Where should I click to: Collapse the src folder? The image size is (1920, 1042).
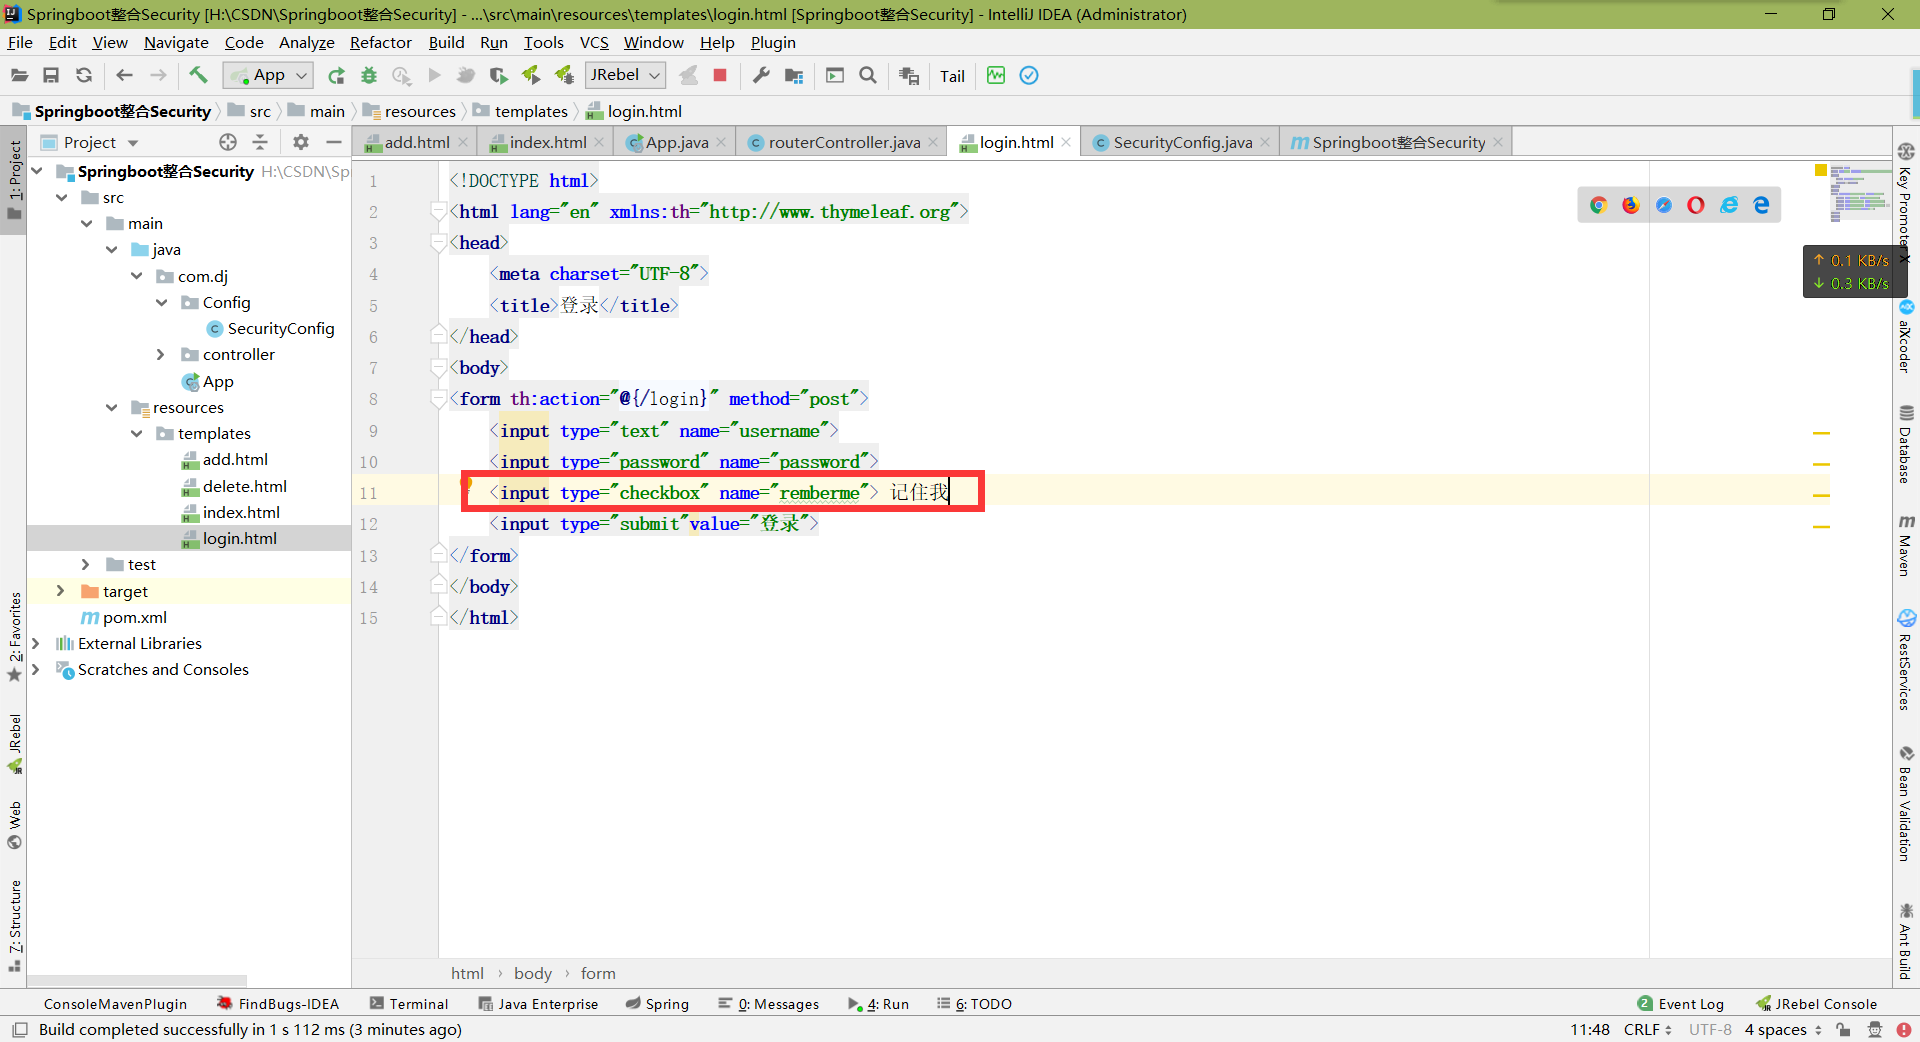tap(62, 197)
